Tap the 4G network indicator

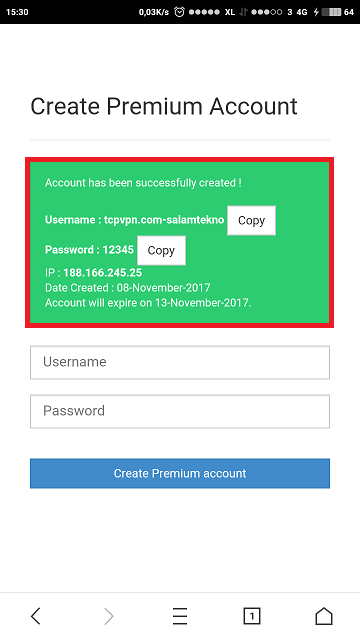(x=302, y=12)
